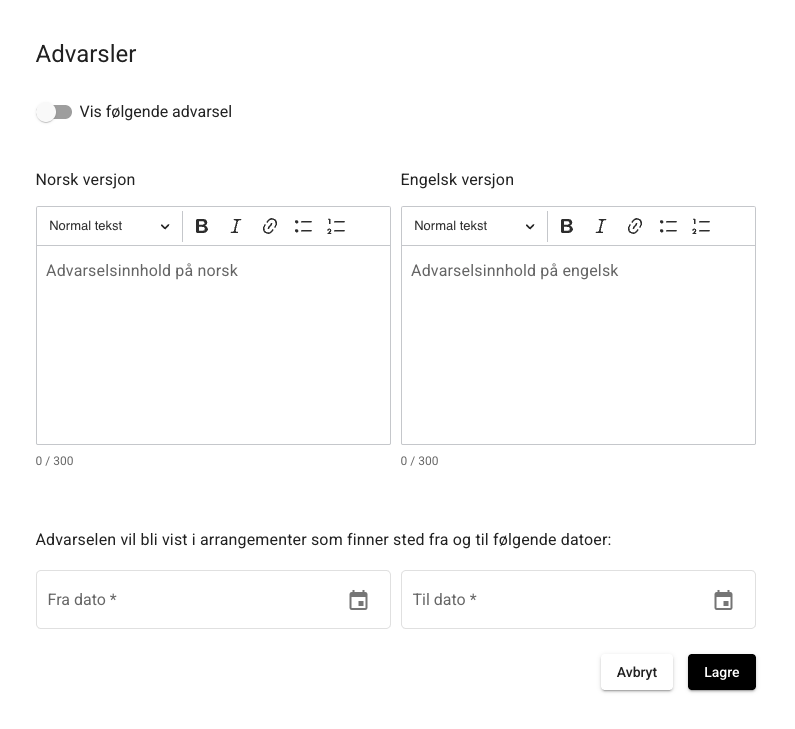Open calendar picker for 'Fra dato'
The height and width of the screenshot is (729, 795).
click(x=358, y=600)
